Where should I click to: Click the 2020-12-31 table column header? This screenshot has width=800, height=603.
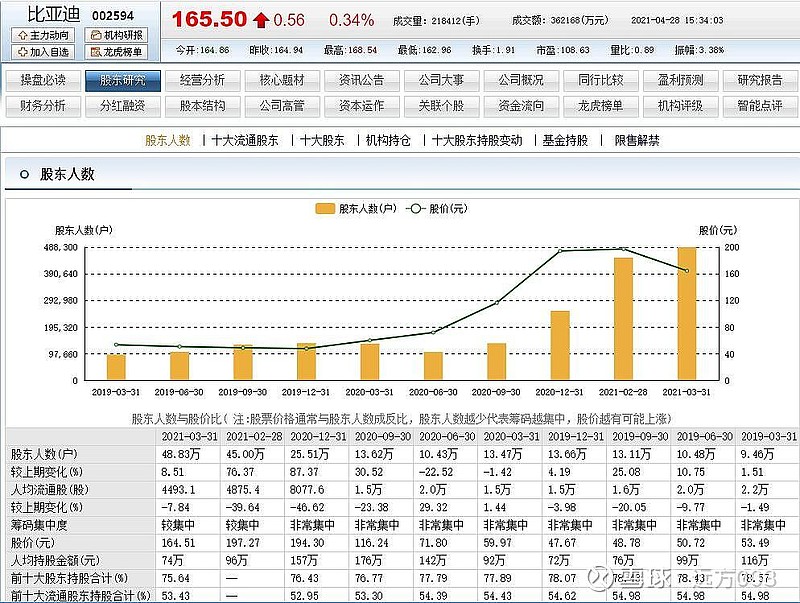click(x=318, y=436)
